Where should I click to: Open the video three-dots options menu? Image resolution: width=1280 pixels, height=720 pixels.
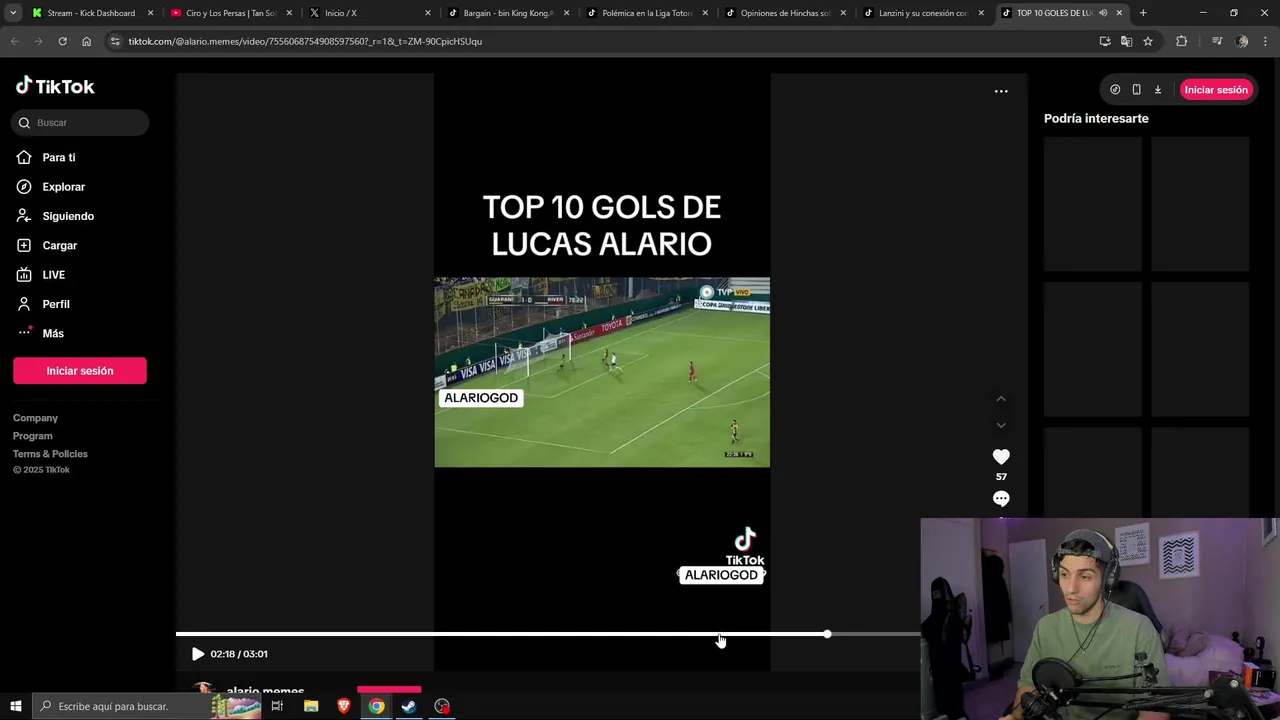[1001, 91]
